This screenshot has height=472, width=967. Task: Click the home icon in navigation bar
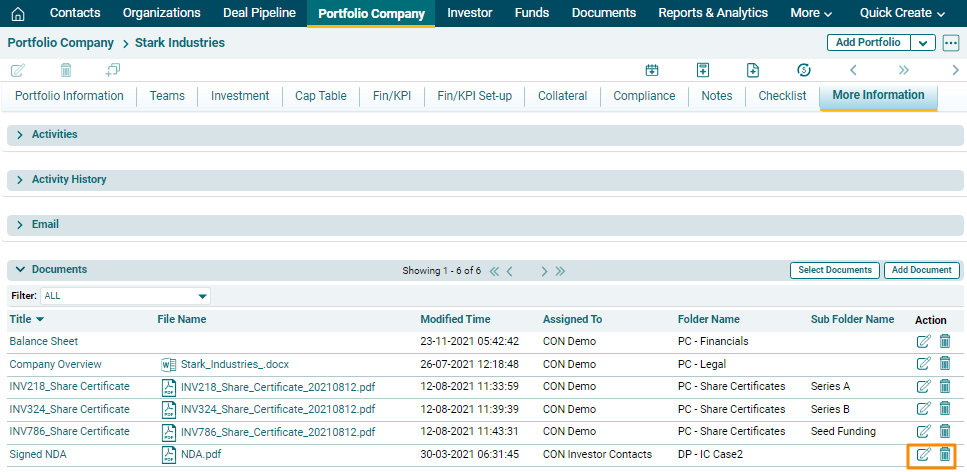17,14
